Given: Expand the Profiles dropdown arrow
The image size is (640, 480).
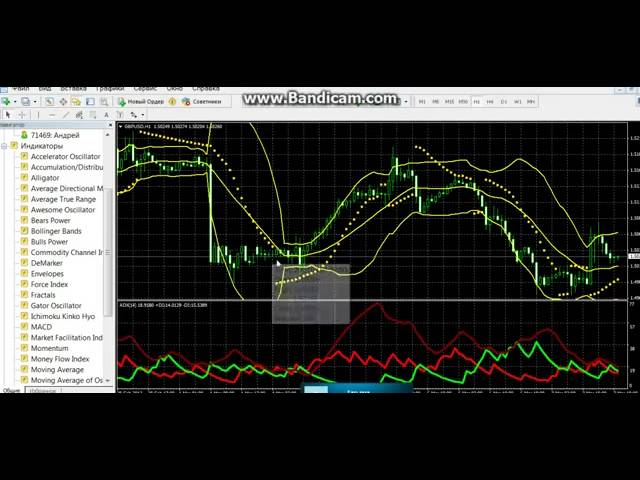Looking at the screenshot, I should (35, 102).
